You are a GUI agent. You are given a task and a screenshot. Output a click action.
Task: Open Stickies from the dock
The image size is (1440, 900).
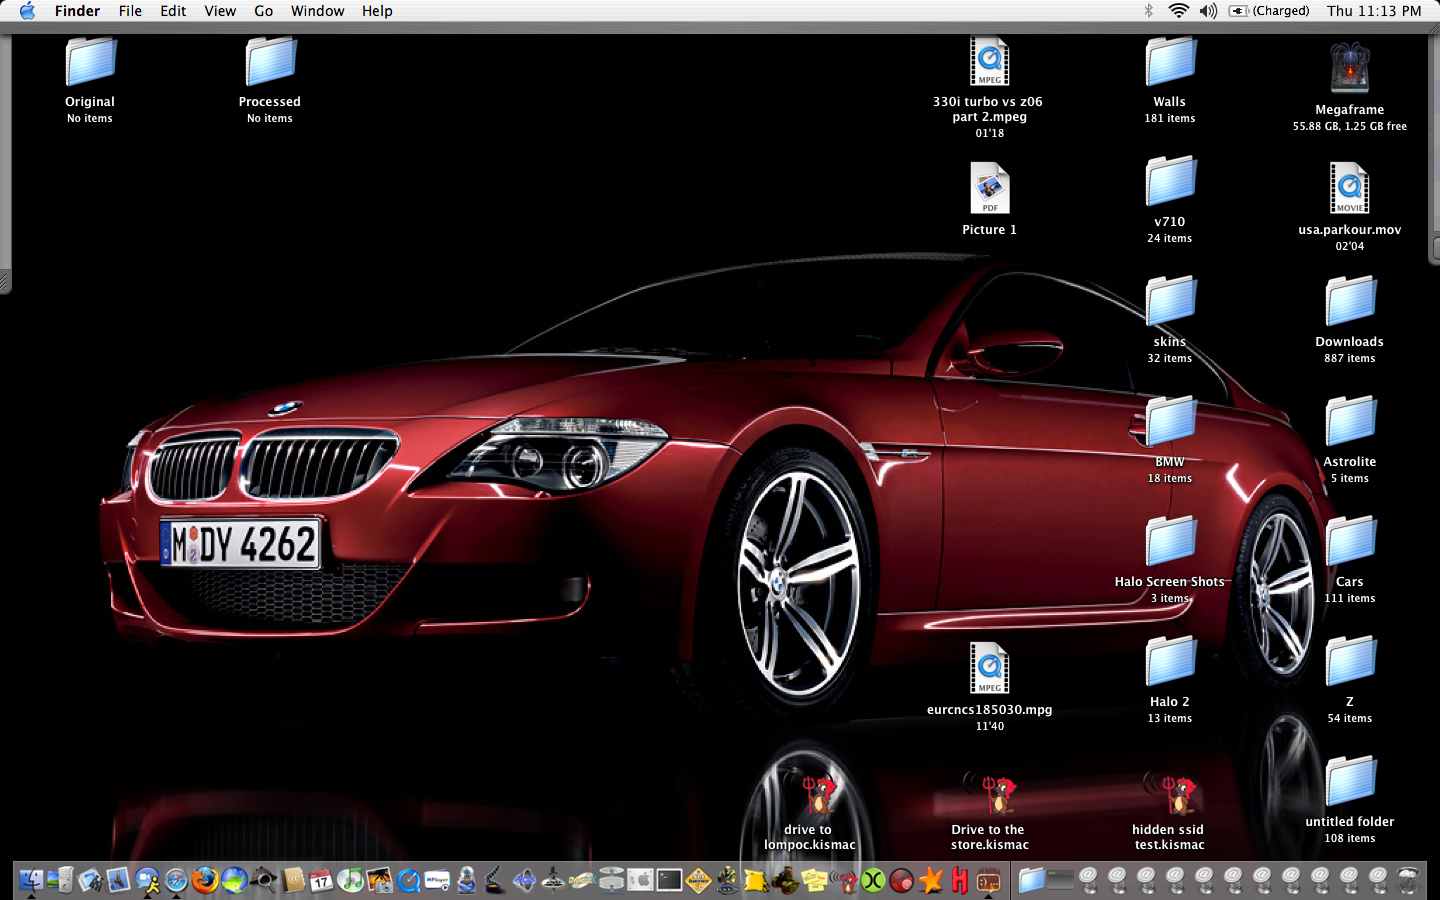(x=815, y=880)
